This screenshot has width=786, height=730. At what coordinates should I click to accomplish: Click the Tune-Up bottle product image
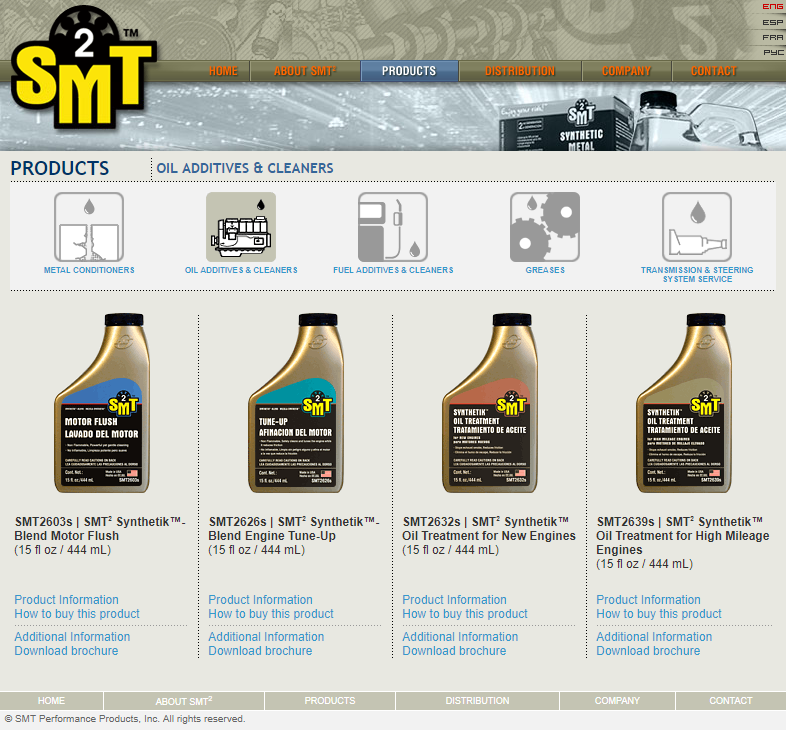[x=294, y=404]
